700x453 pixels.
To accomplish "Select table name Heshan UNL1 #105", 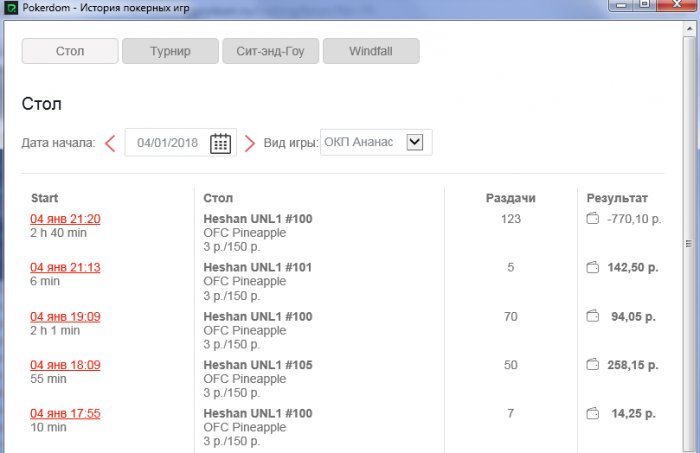I will [x=258, y=365].
